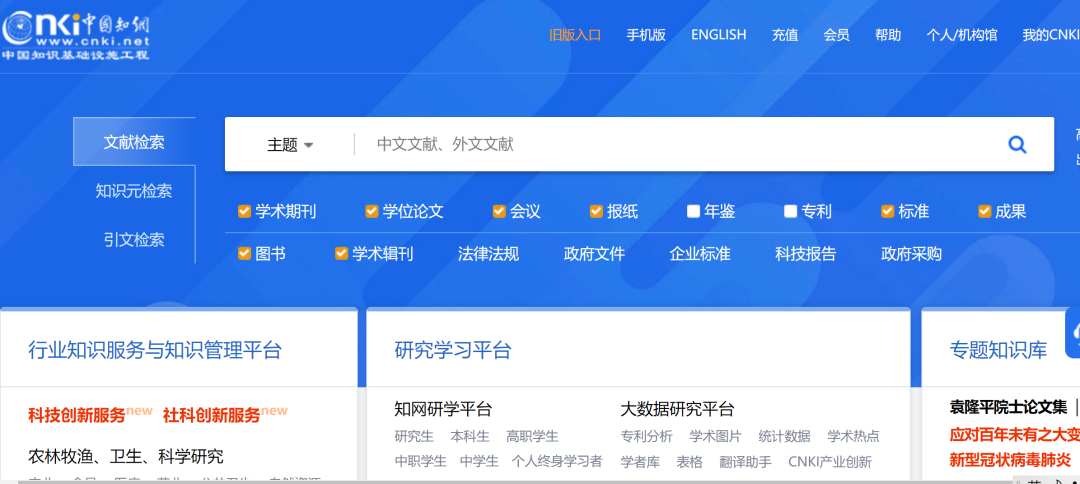This screenshot has height=484, width=1080.
Task: Open the 学术图片 link
Action: click(x=716, y=436)
